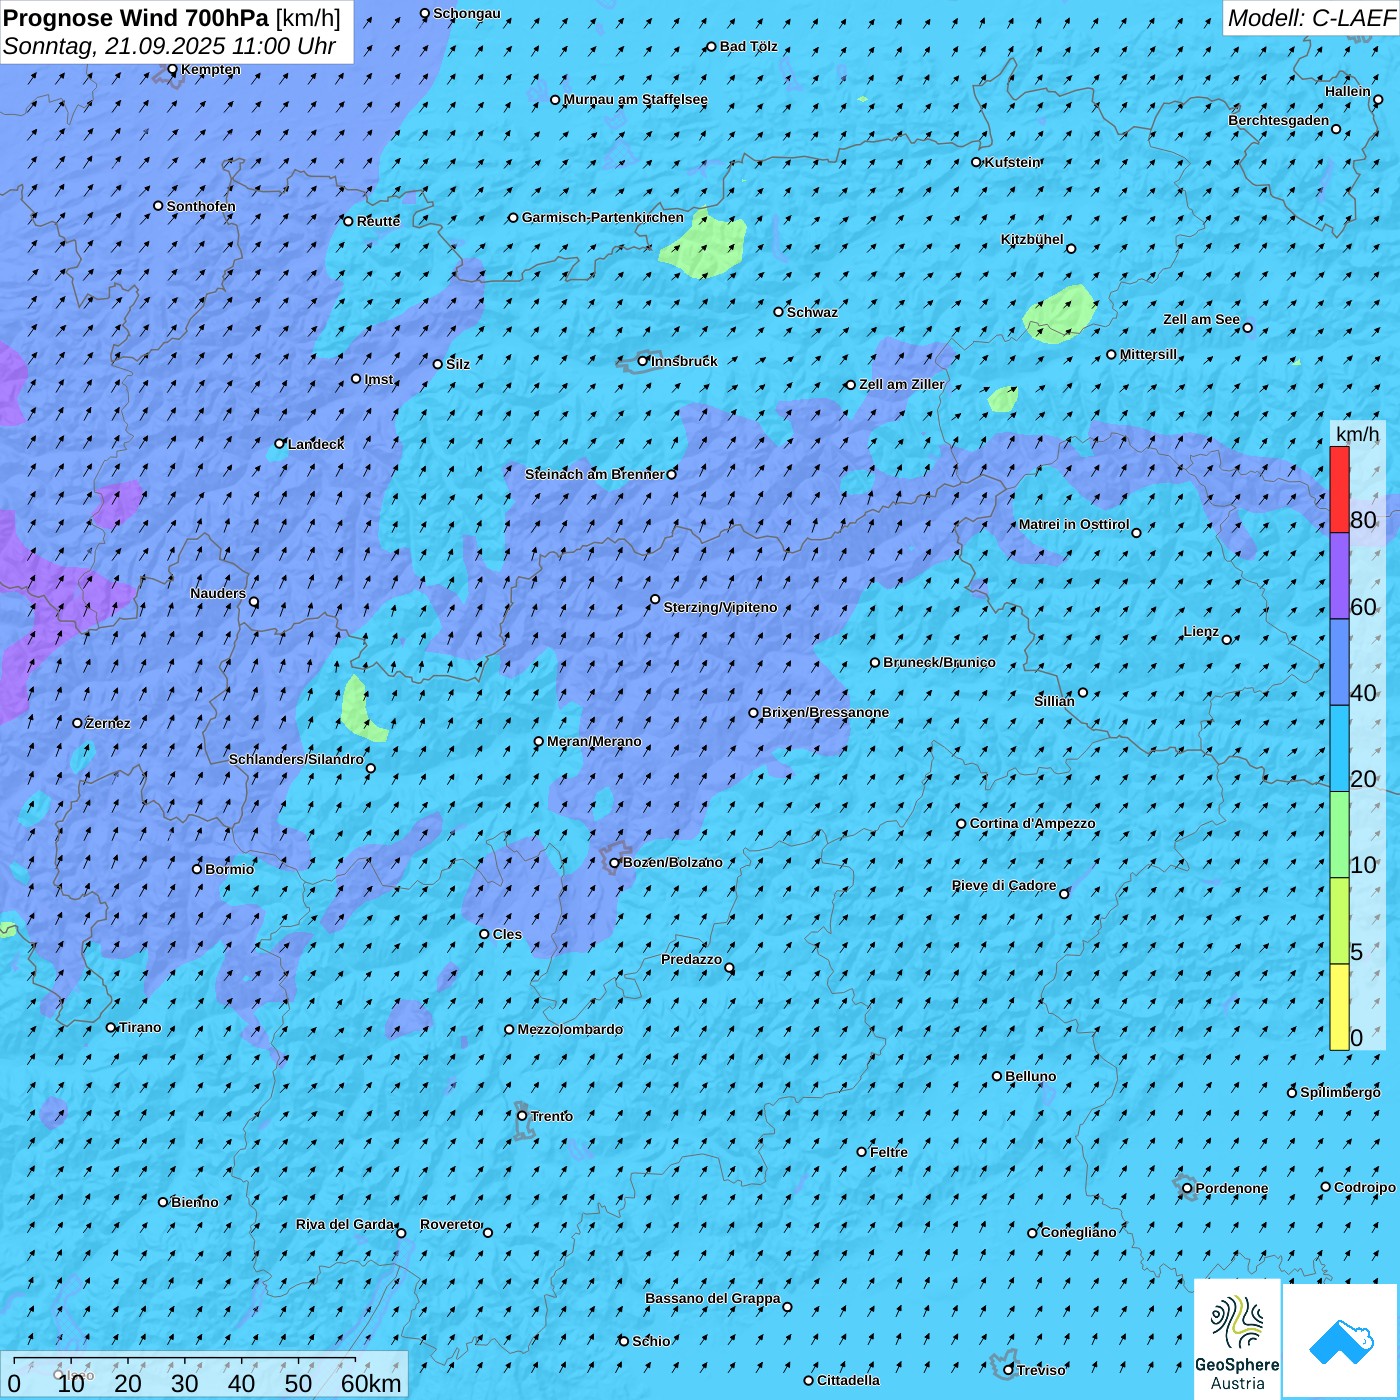Click the Steinach am Brenner label
Image resolution: width=1400 pixels, height=1400 pixels.
click(x=595, y=475)
